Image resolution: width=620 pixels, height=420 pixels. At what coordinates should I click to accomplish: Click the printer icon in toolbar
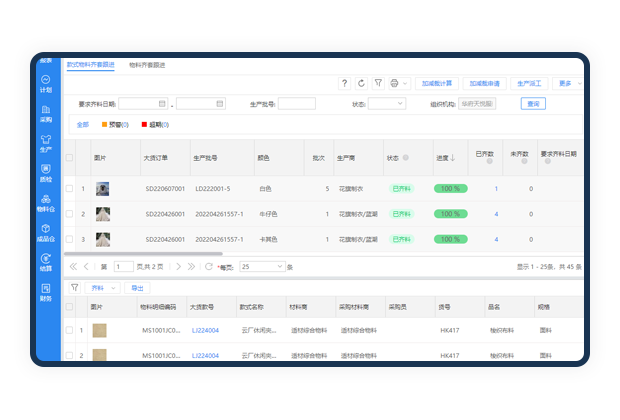pos(395,83)
